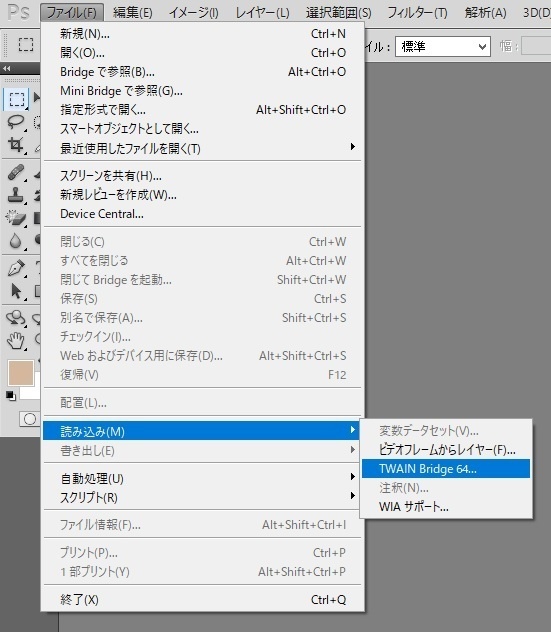The height and width of the screenshot is (632, 551).
Task: Select the Clone Stamp tool
Action: [x=16, y=195]
